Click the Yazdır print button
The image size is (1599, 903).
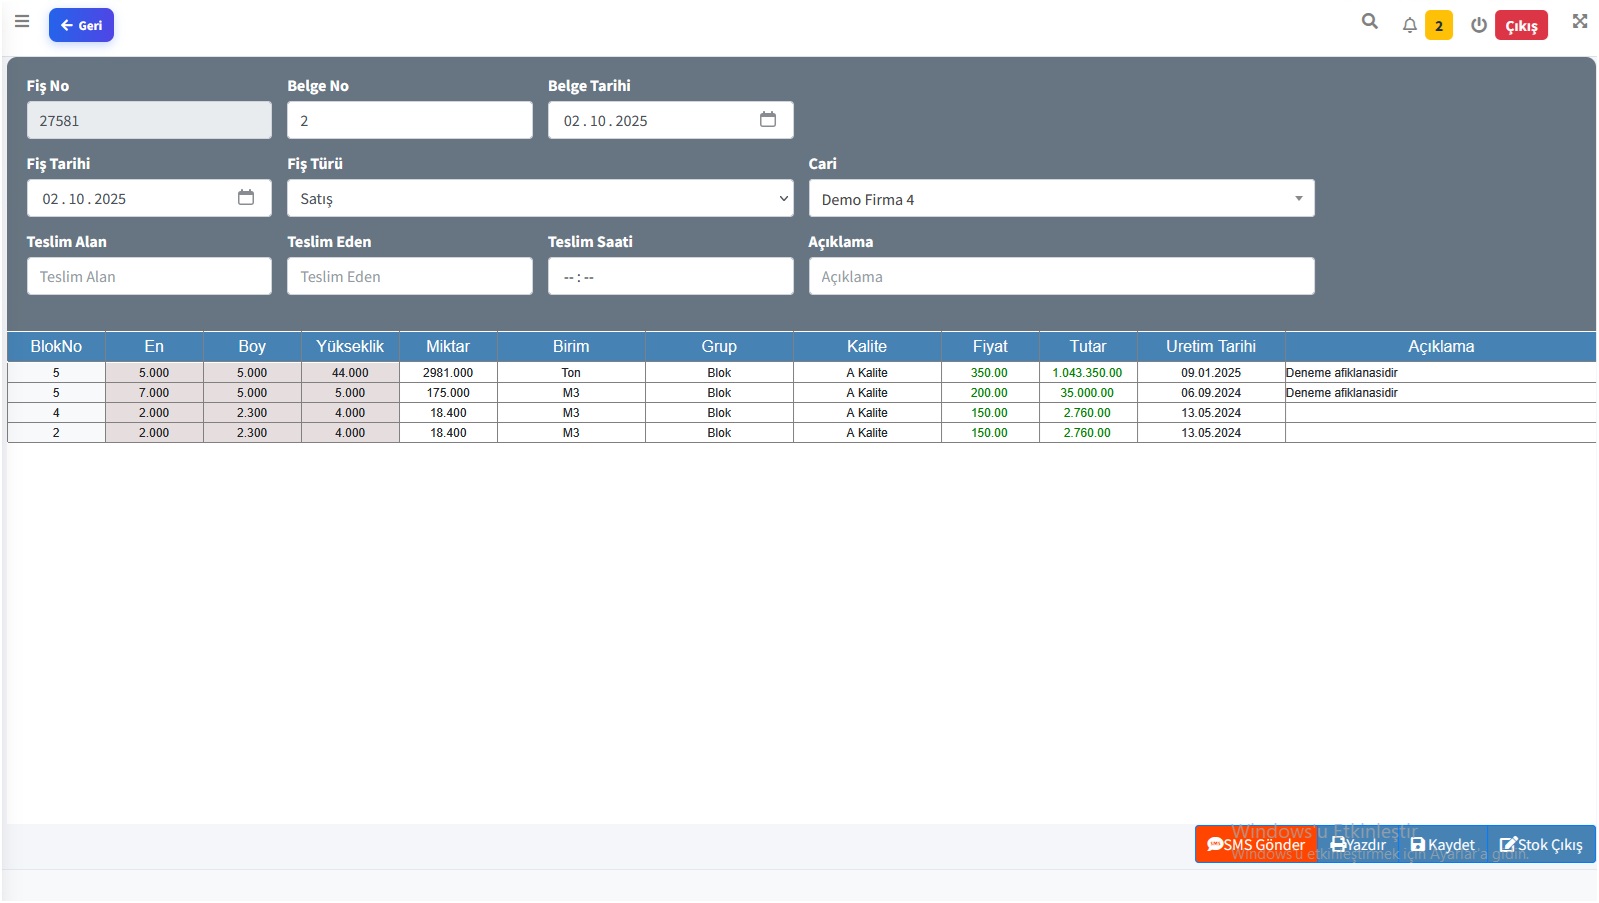point(1358,844)
